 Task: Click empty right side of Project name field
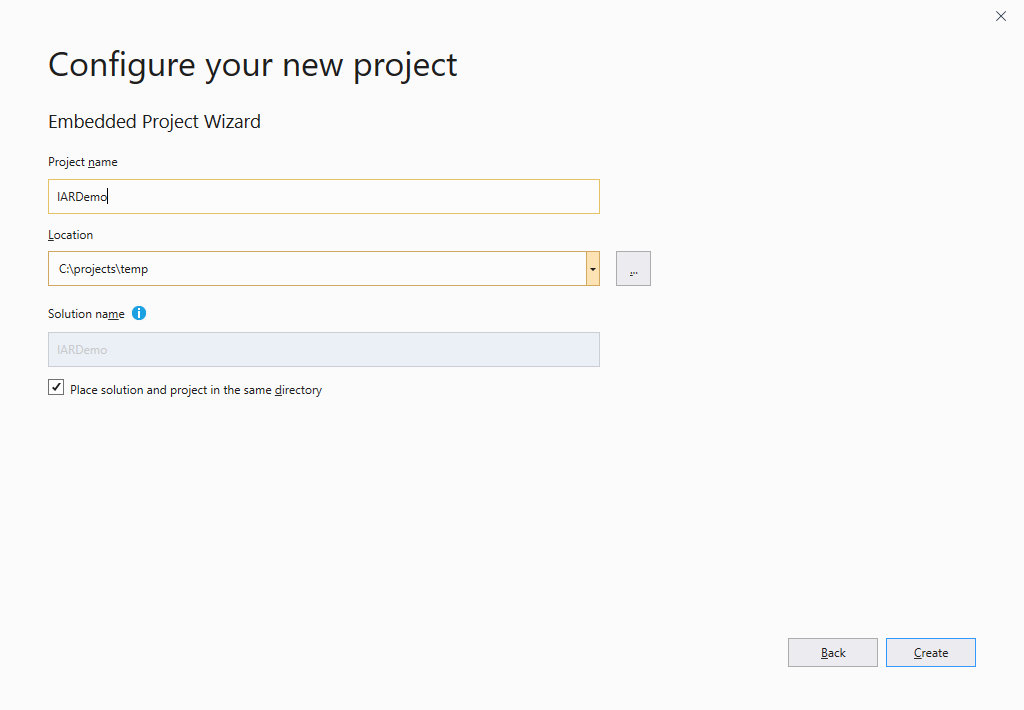pos(400,197)
